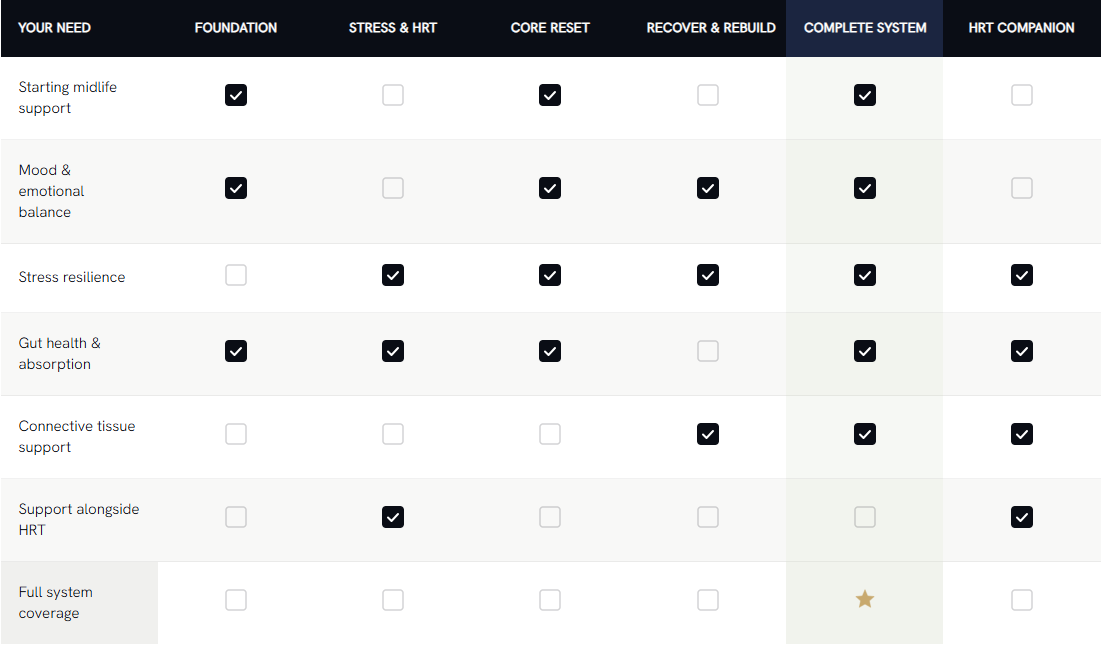Toggle Foundation checkbox for Starting midlife support
This screenshot has height=645, width=1101.
pyautogui.click(x=236, y=95)
